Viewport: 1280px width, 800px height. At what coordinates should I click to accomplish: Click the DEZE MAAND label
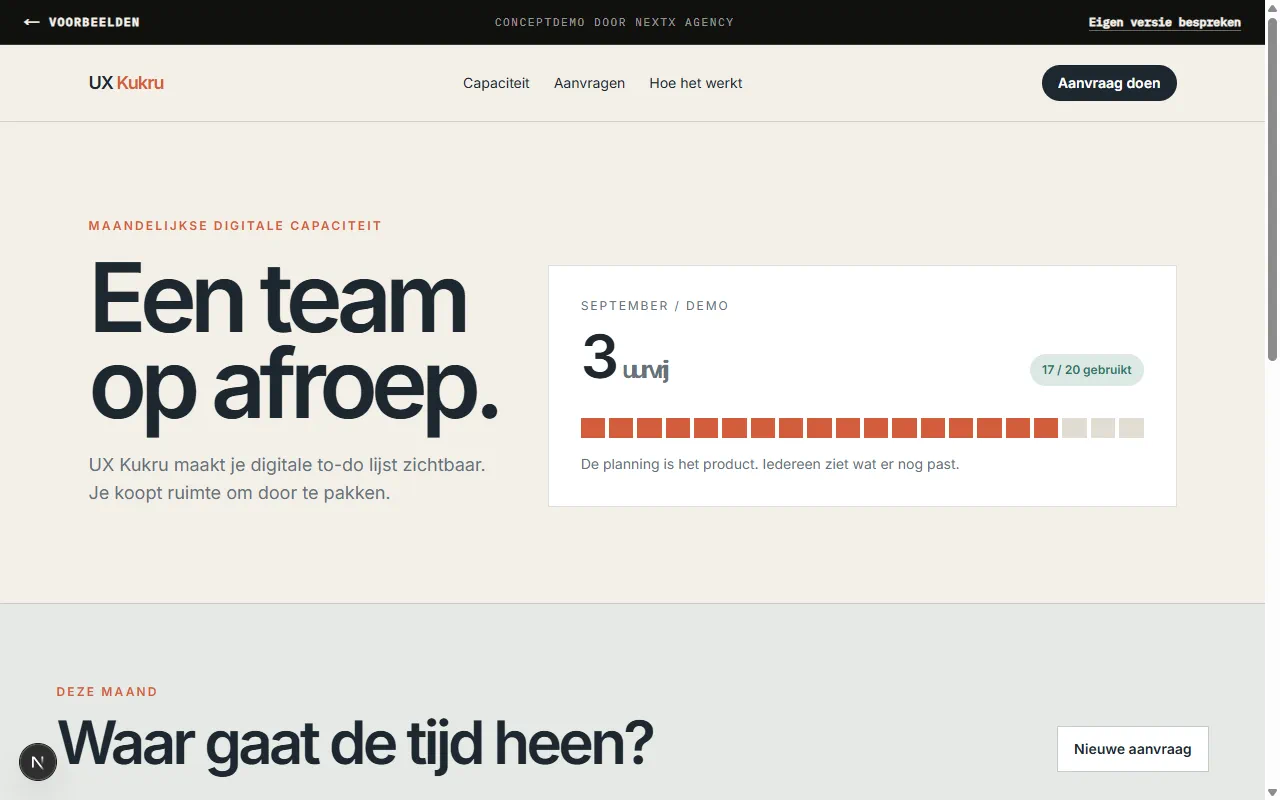click(x=107, y=692)
